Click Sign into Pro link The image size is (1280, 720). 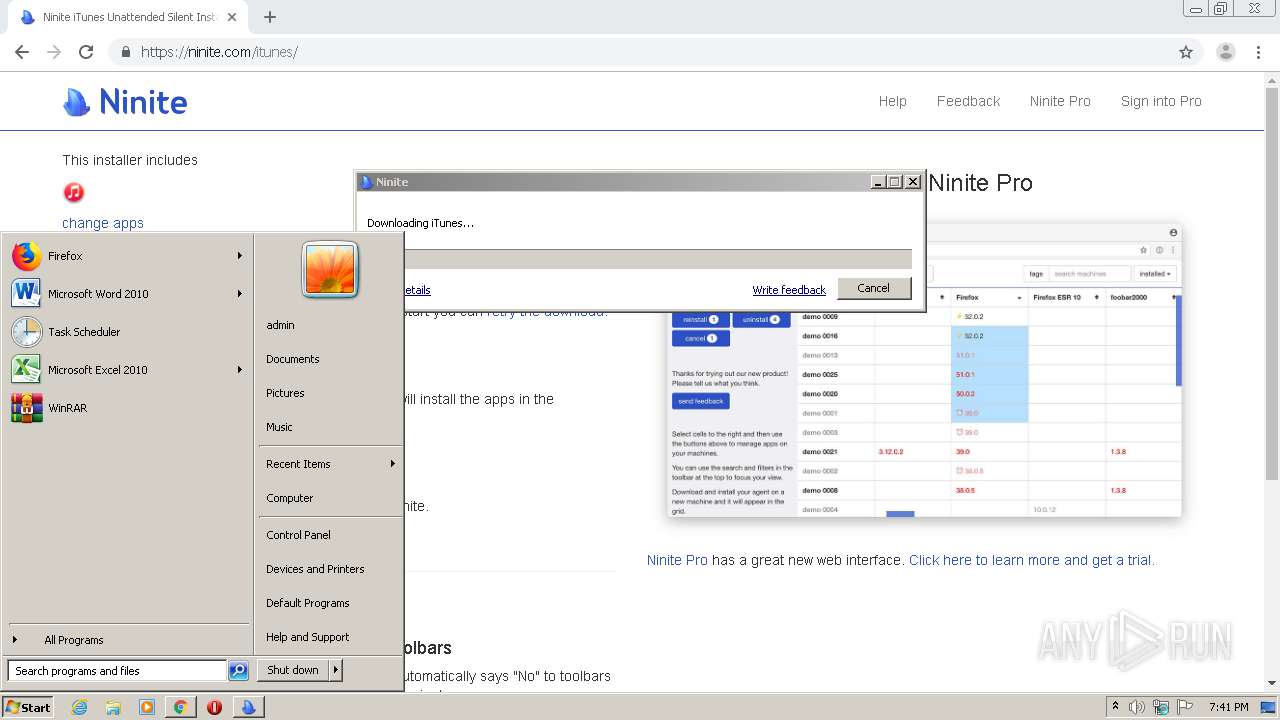tap(1161, 101)
